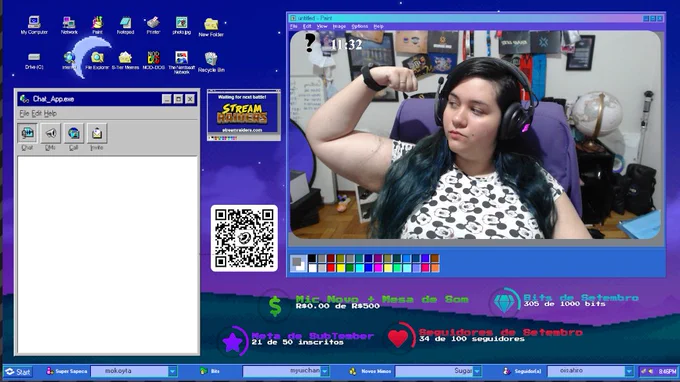
Task: Click the Stream Raiders banner window
Action: 244,115
